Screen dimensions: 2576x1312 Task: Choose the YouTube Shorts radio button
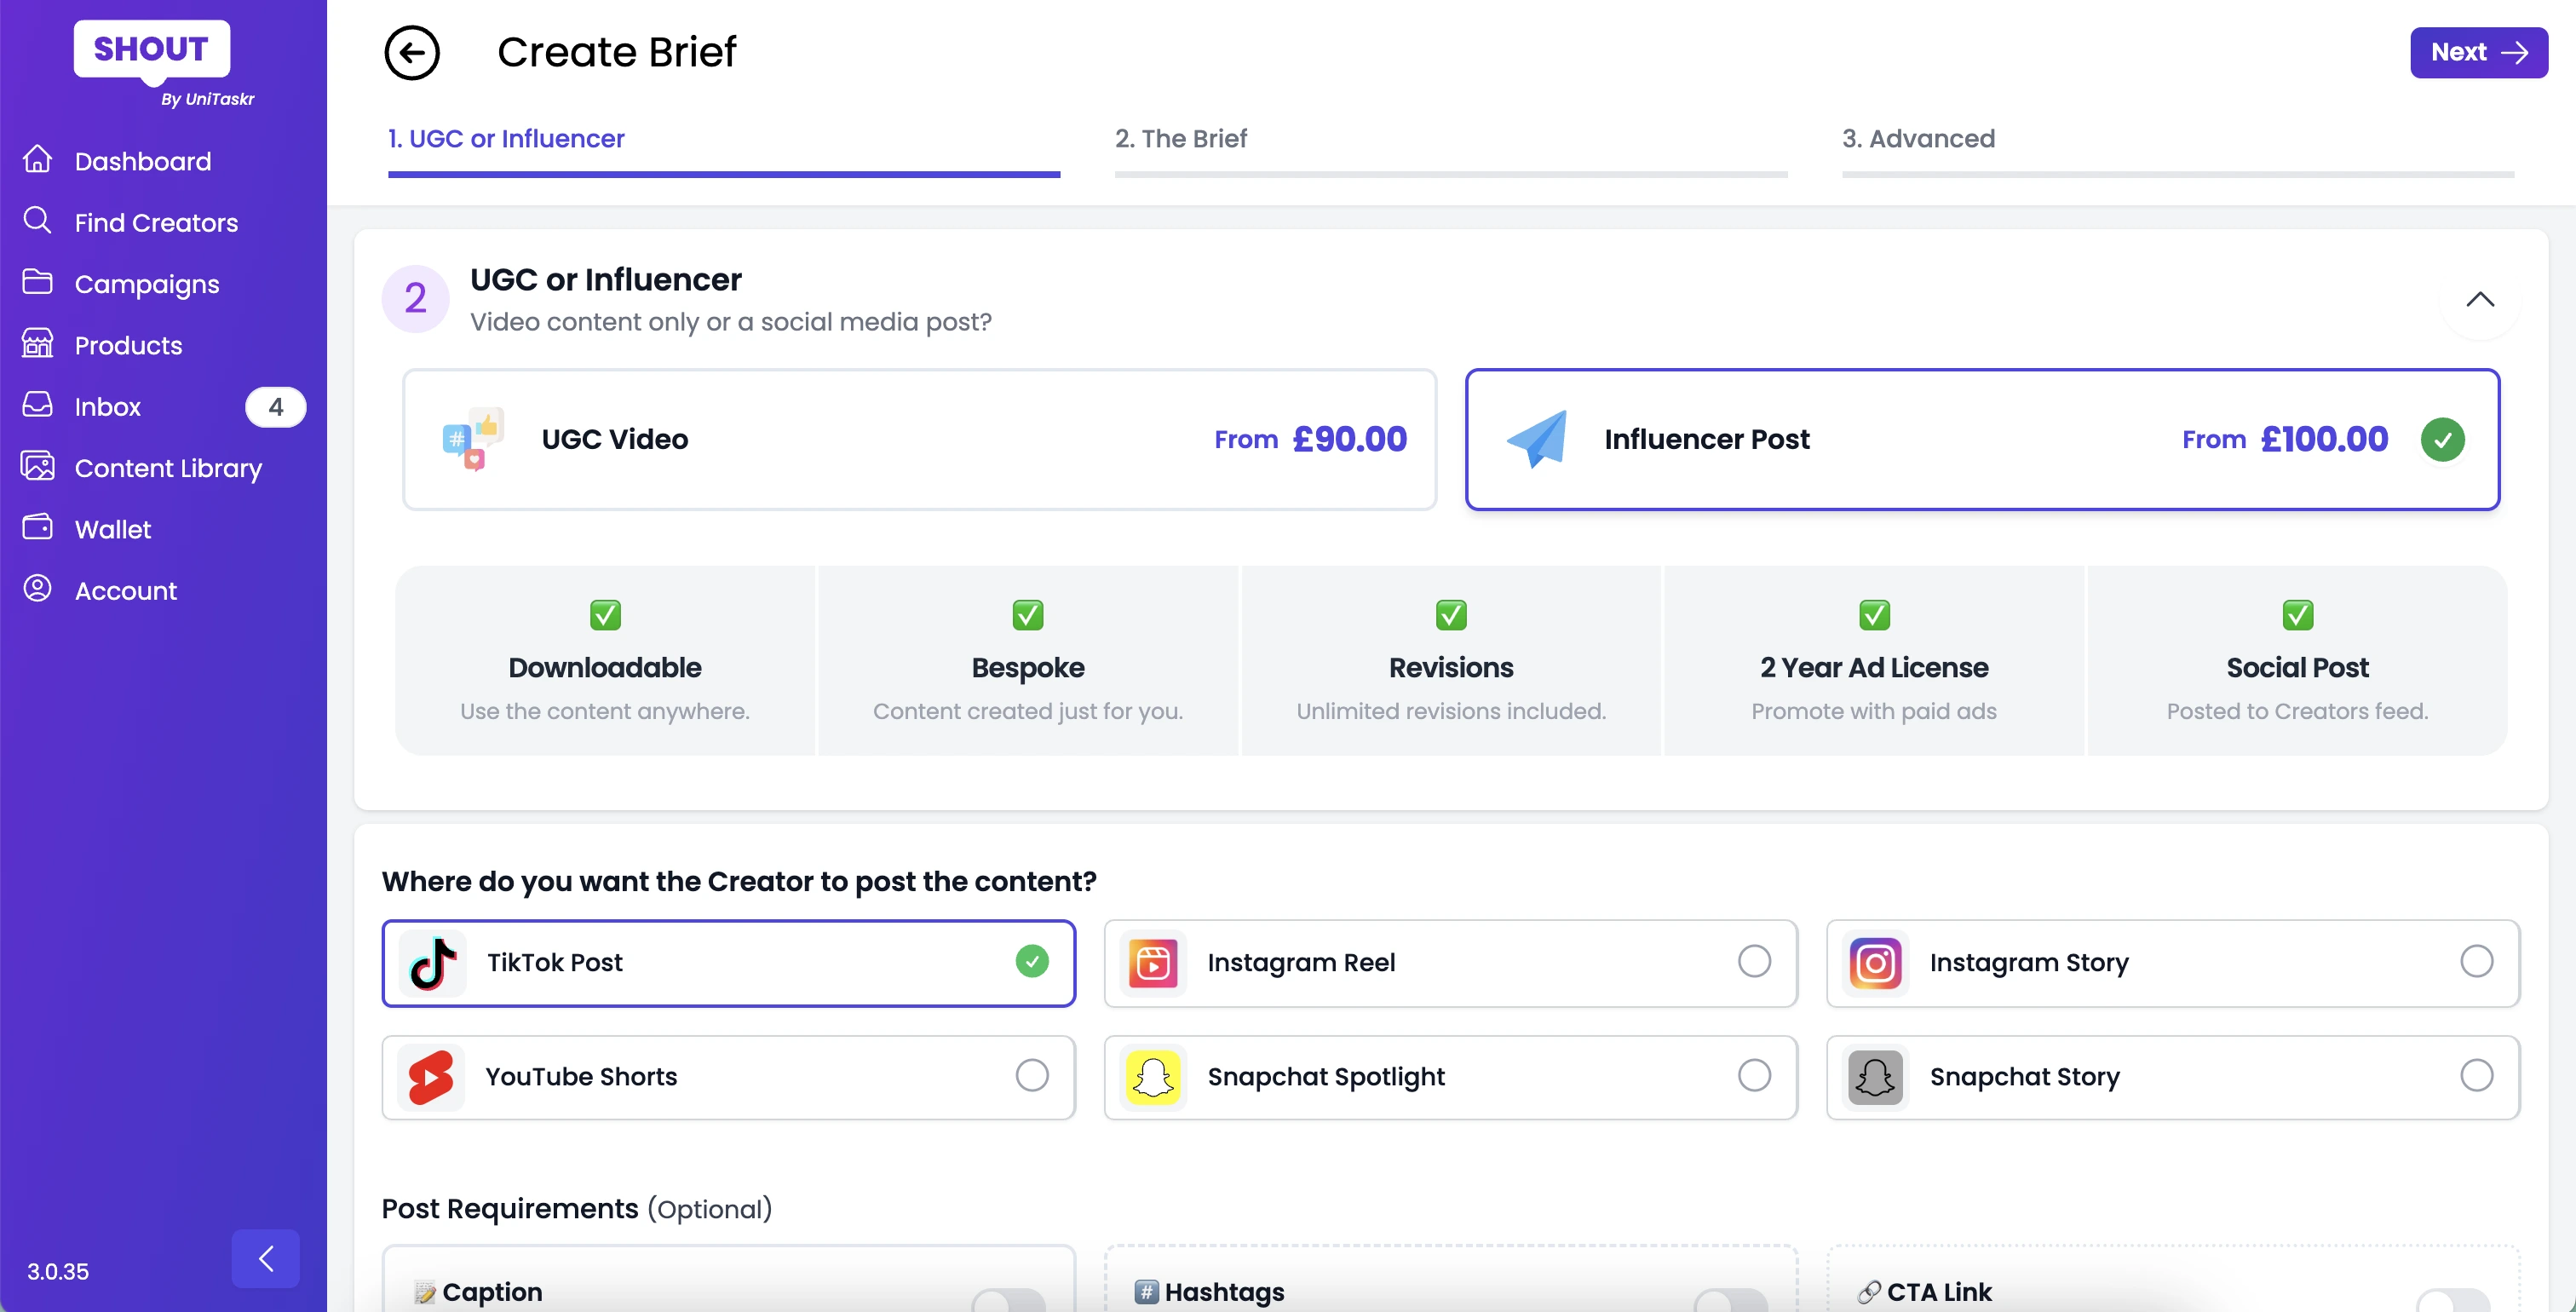[1031, 1076]
